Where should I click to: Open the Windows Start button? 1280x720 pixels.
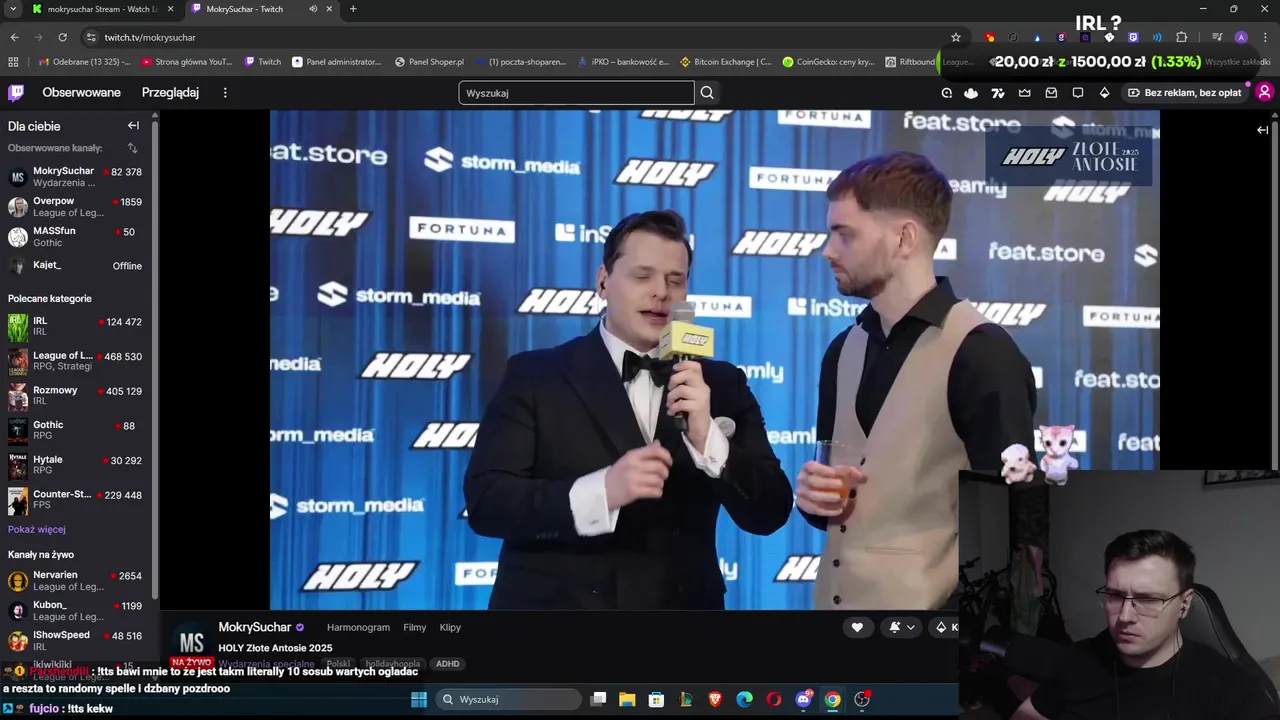coord(419,699)
